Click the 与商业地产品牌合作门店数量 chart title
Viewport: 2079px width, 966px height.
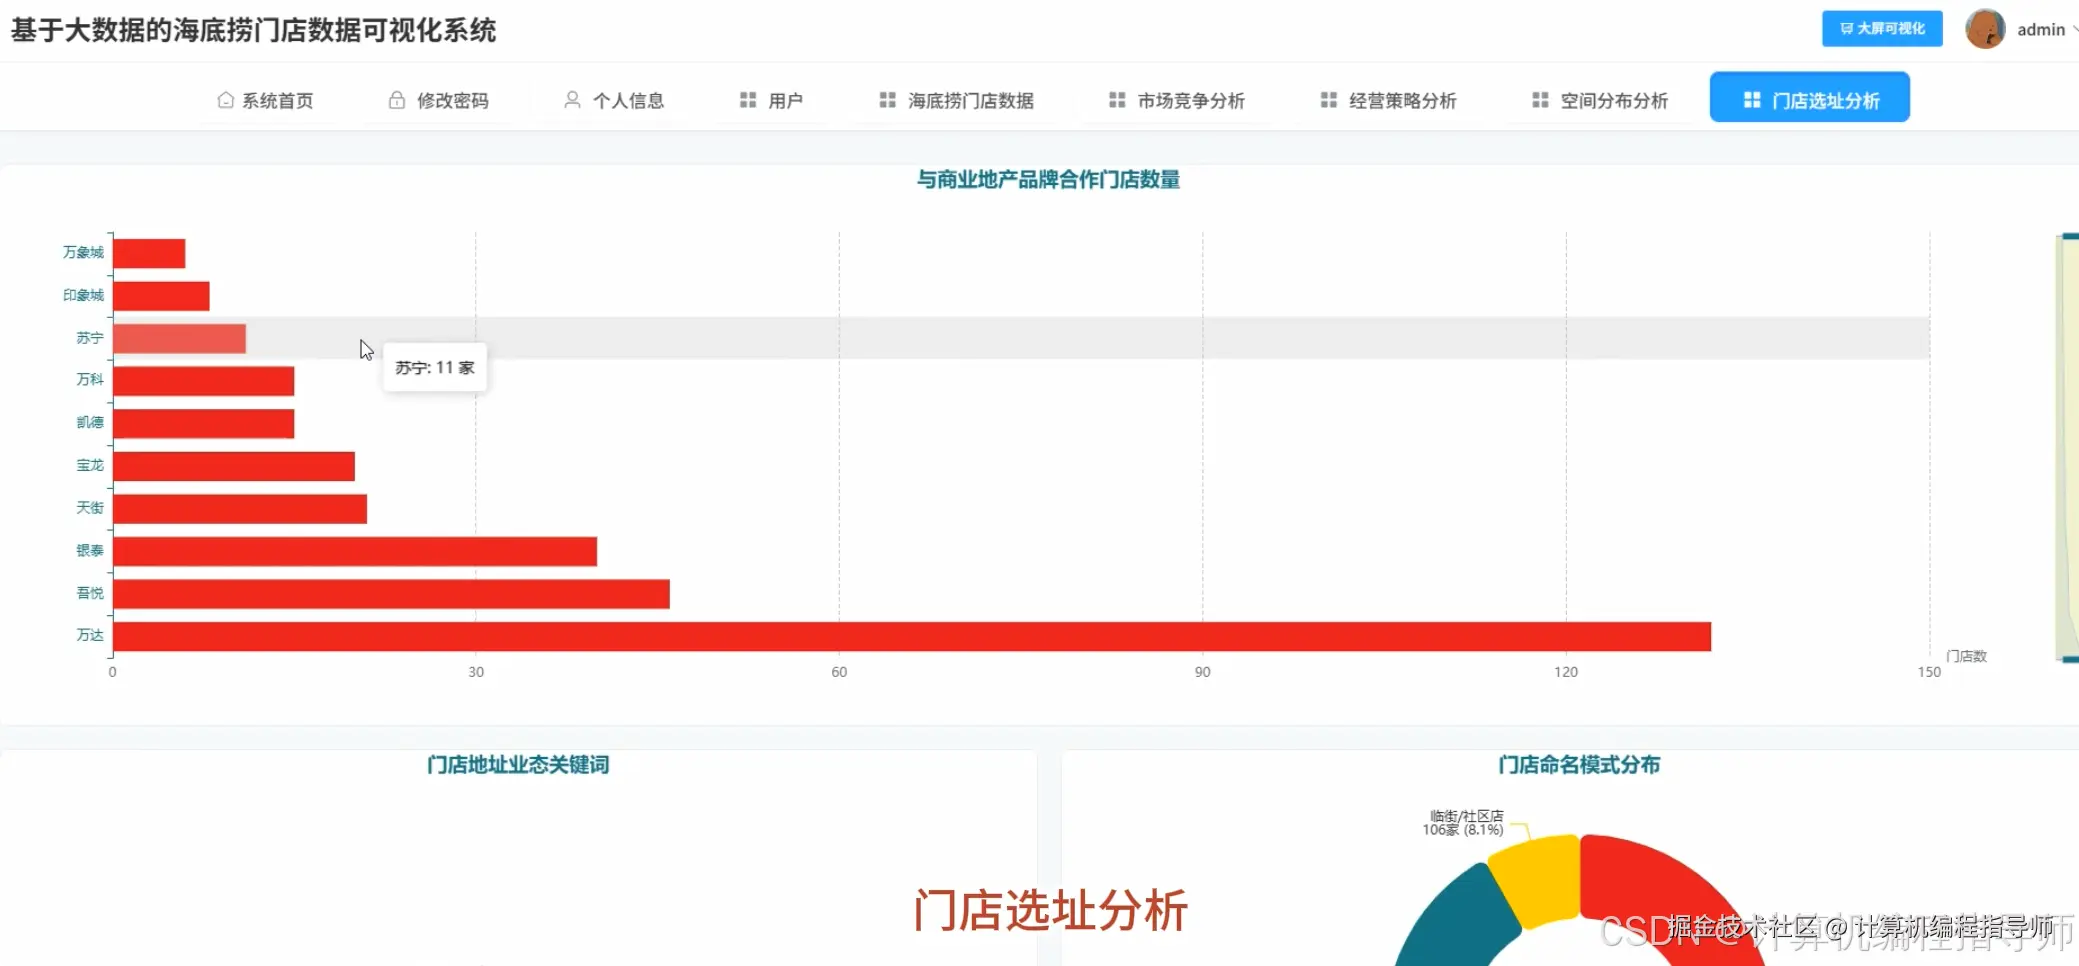(1048, 180)
